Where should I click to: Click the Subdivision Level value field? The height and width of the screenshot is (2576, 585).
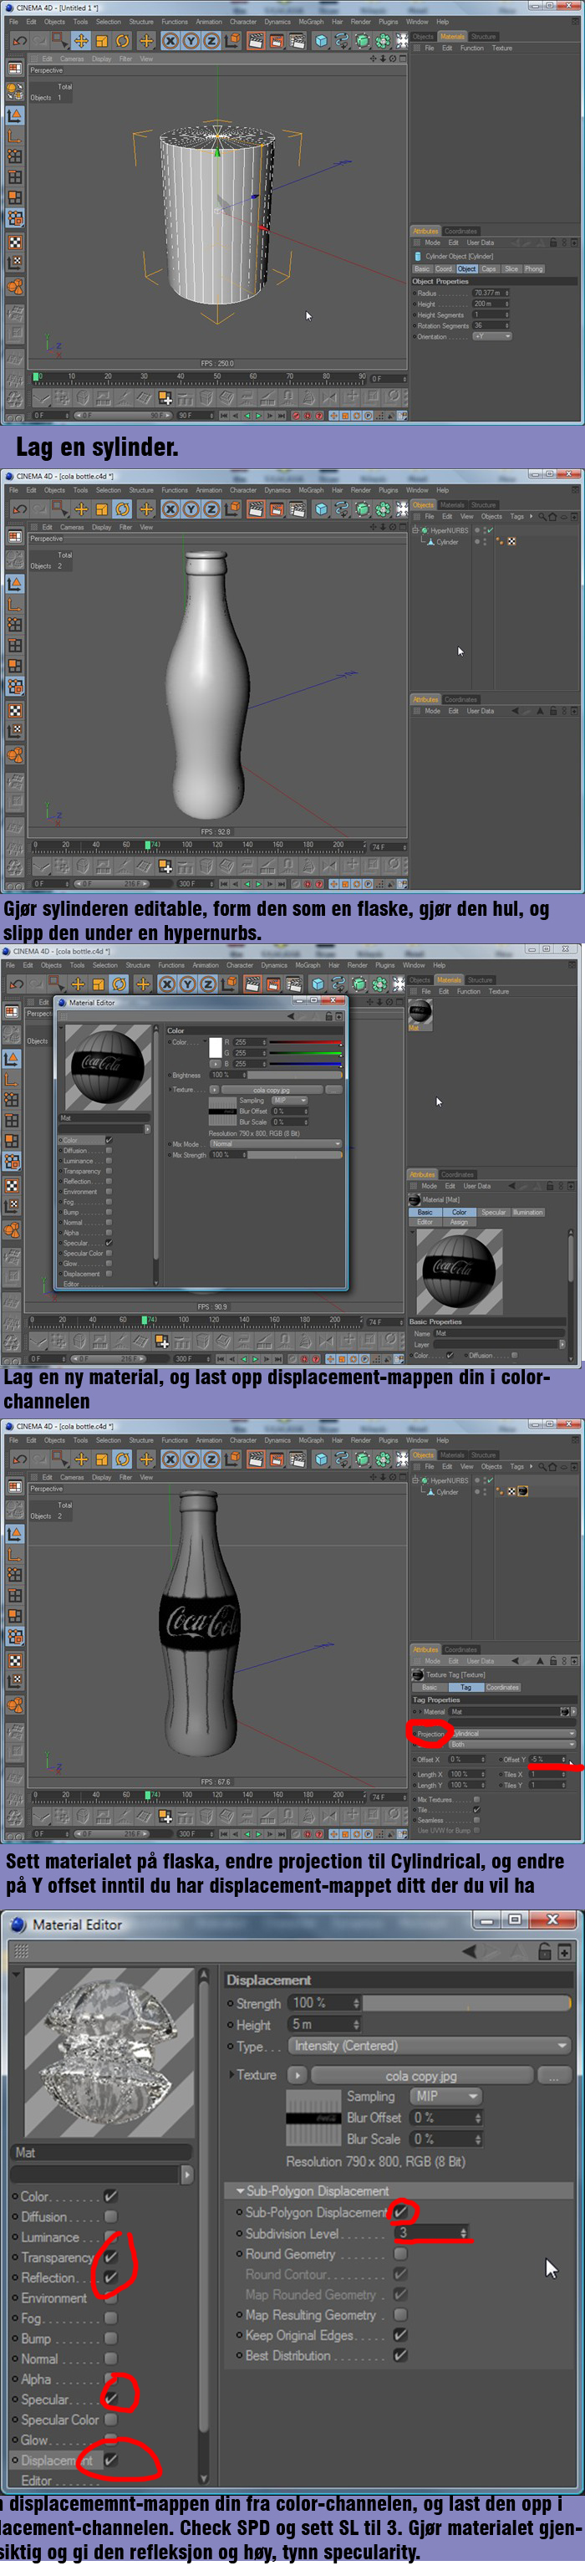432,2233
